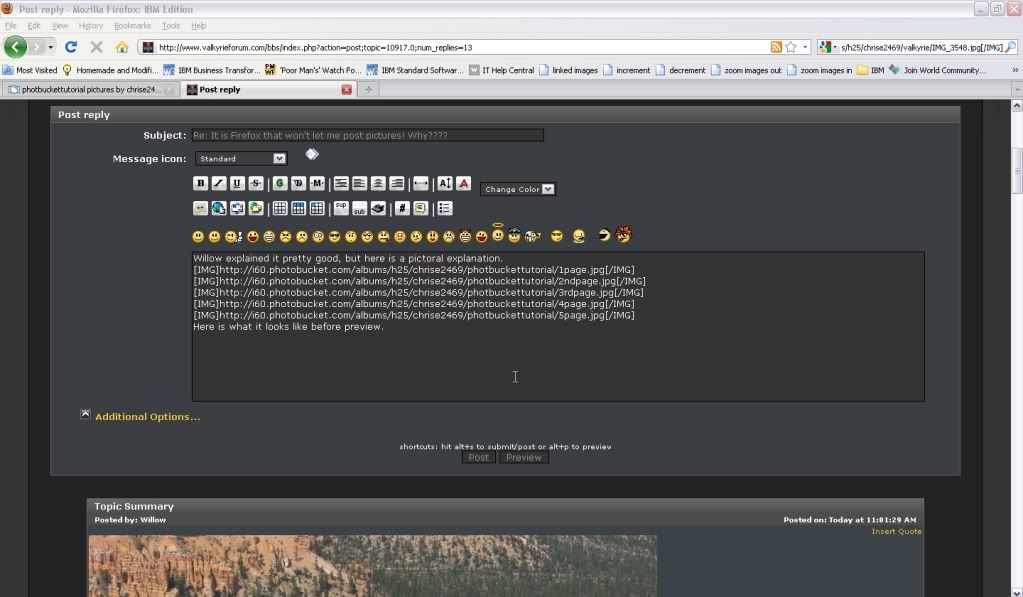Go back with the green back arrow
1023x597 pixels.
pos(15,47)
